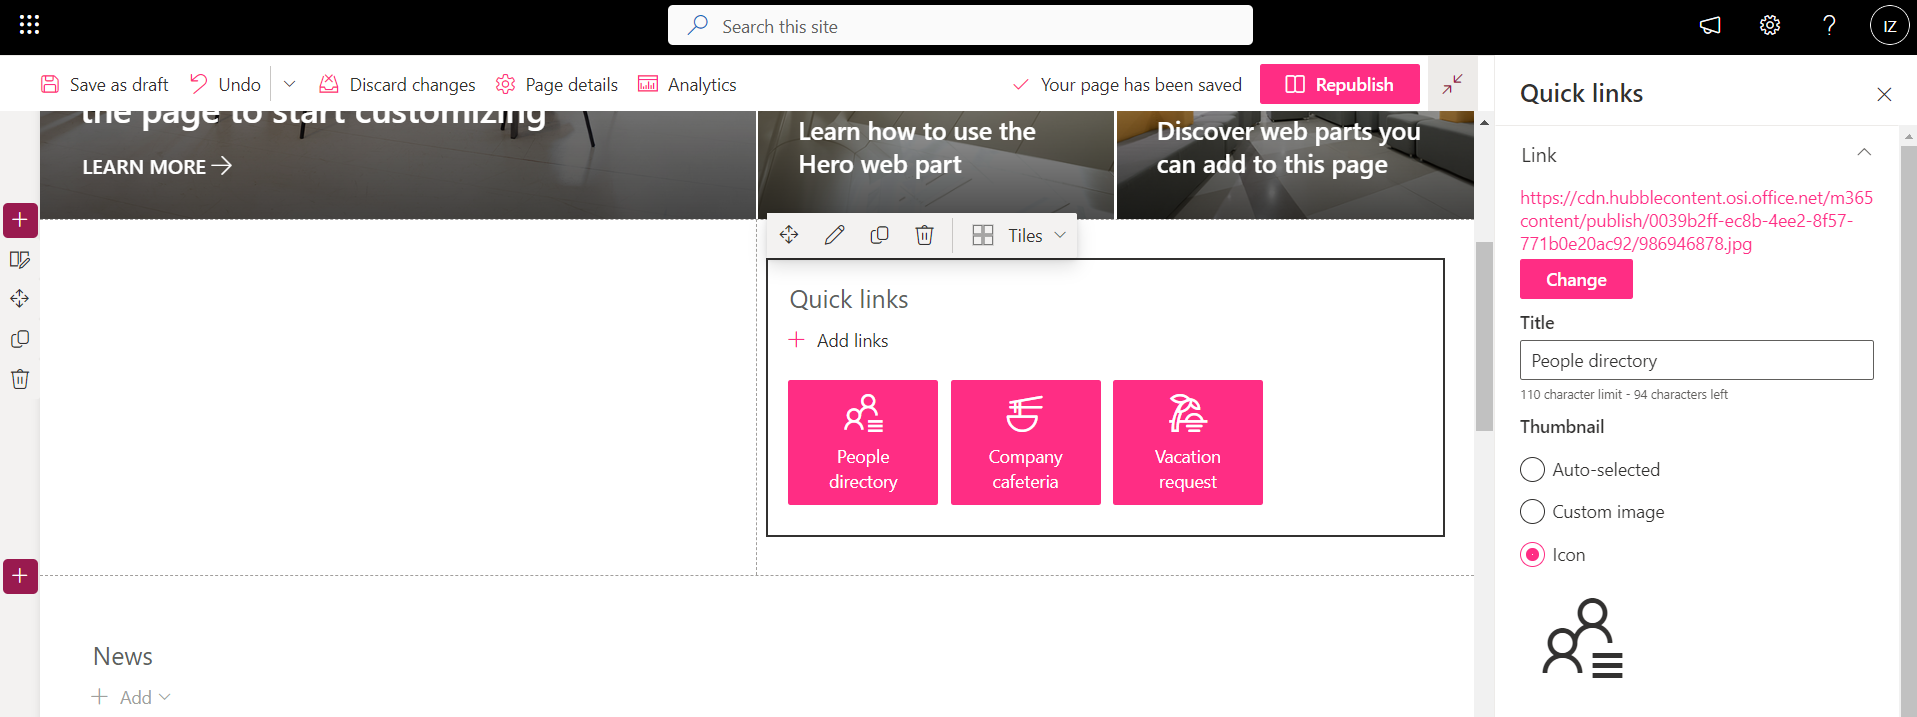Image resolution: width=1917 pixels, height=717 pixels.
Task: Click the help question mark icon
Action: coord(1828,26)
